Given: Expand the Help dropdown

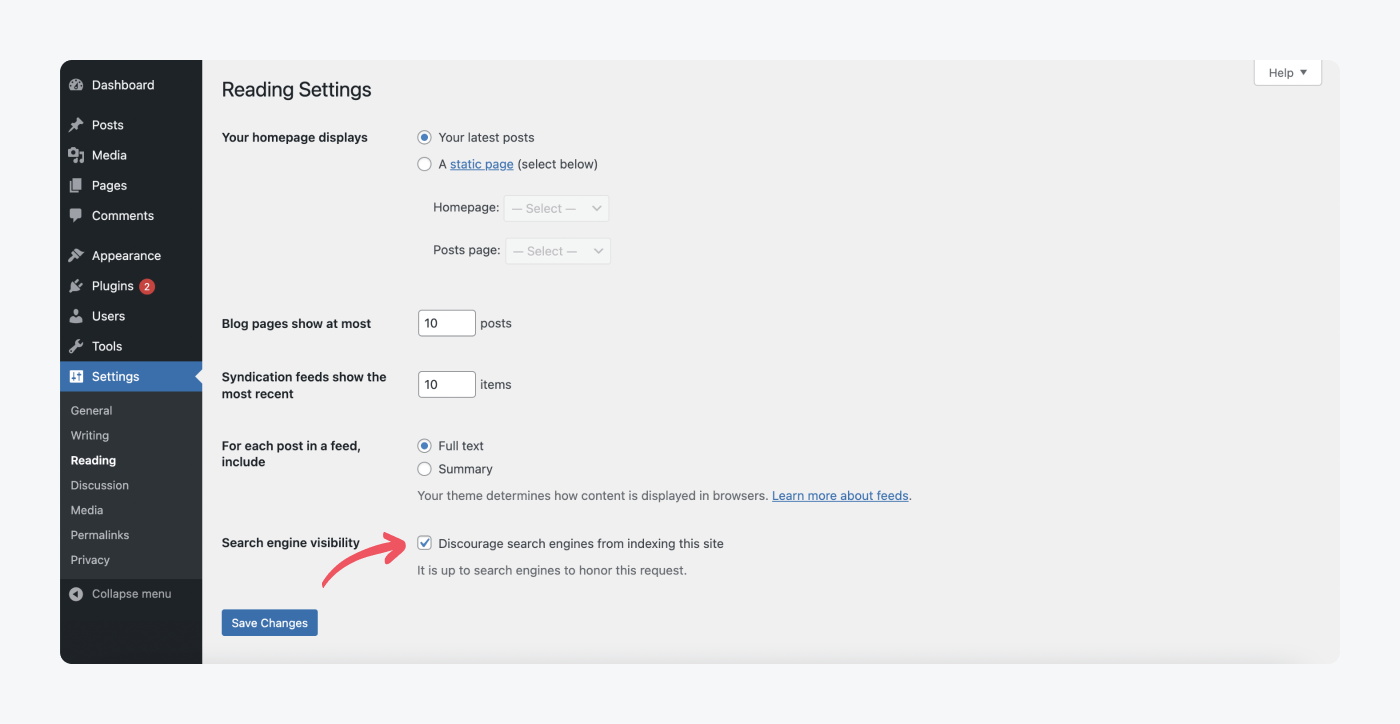Looking at the screenshot, I should click(1287, 71).
